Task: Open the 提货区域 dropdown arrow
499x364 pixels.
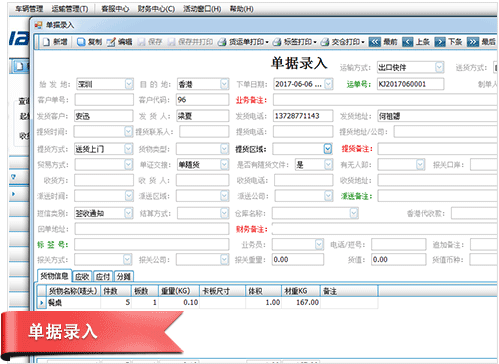Action: click(328, 149)
